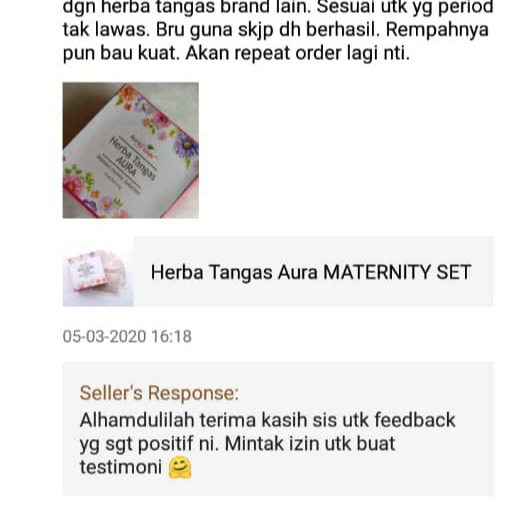Viewport: 511px width, 511px height.
Task: Click the review timestamp 05-03-2020 16:18
Action: [x=127, y=336]
